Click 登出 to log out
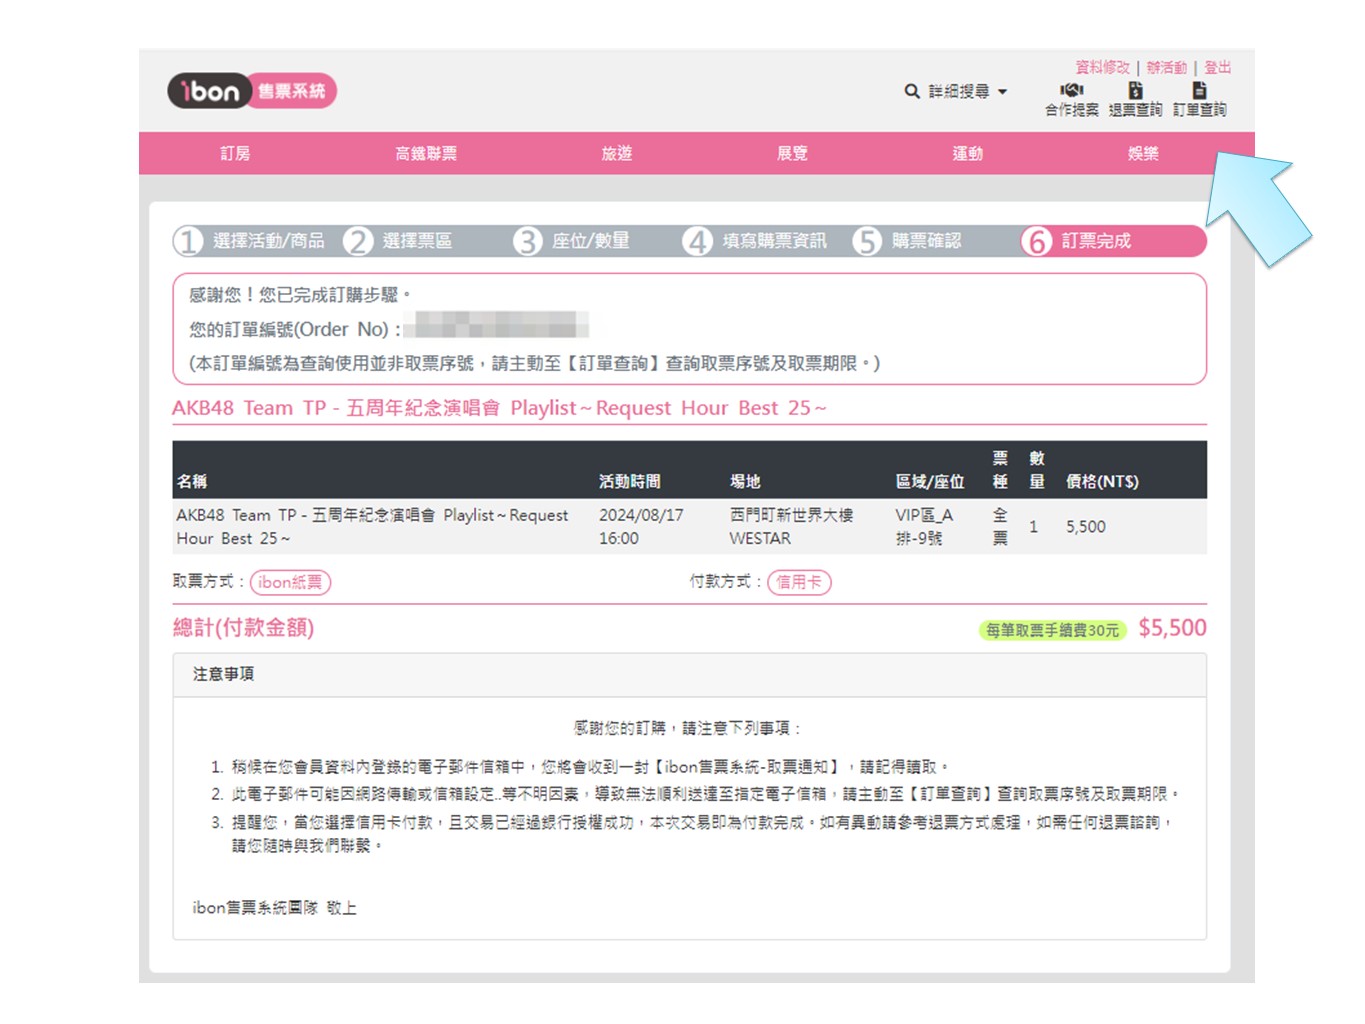 coord(1217,67)
